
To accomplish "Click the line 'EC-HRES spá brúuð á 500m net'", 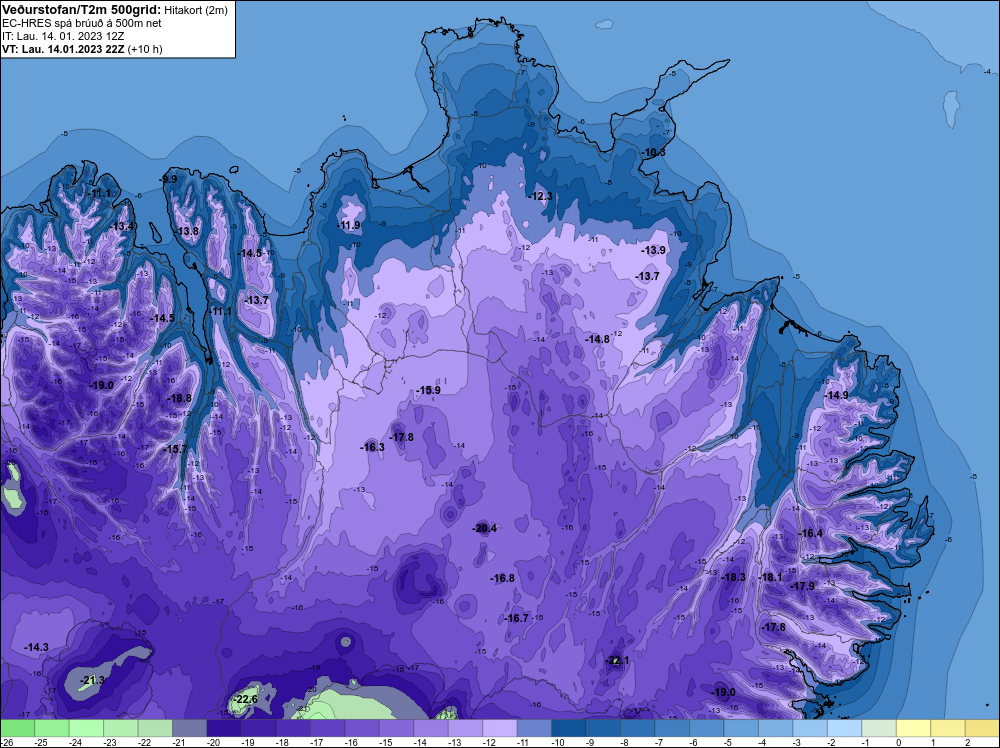I will [x=82, y=23].
